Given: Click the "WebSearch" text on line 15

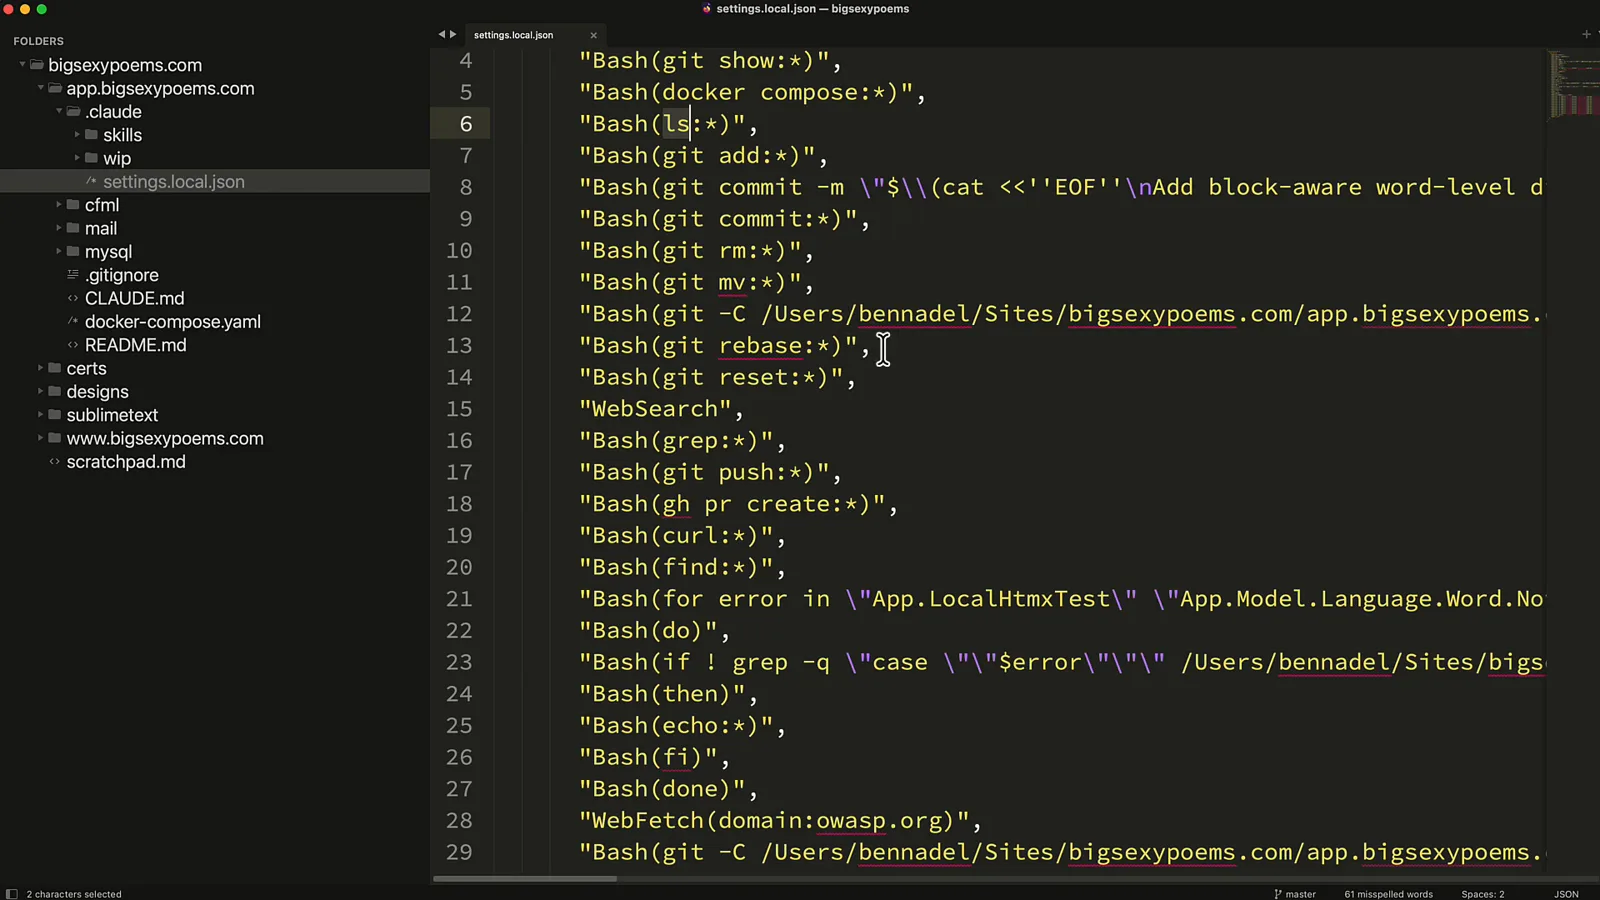Looking at the screenshot, I should [655, 409].
